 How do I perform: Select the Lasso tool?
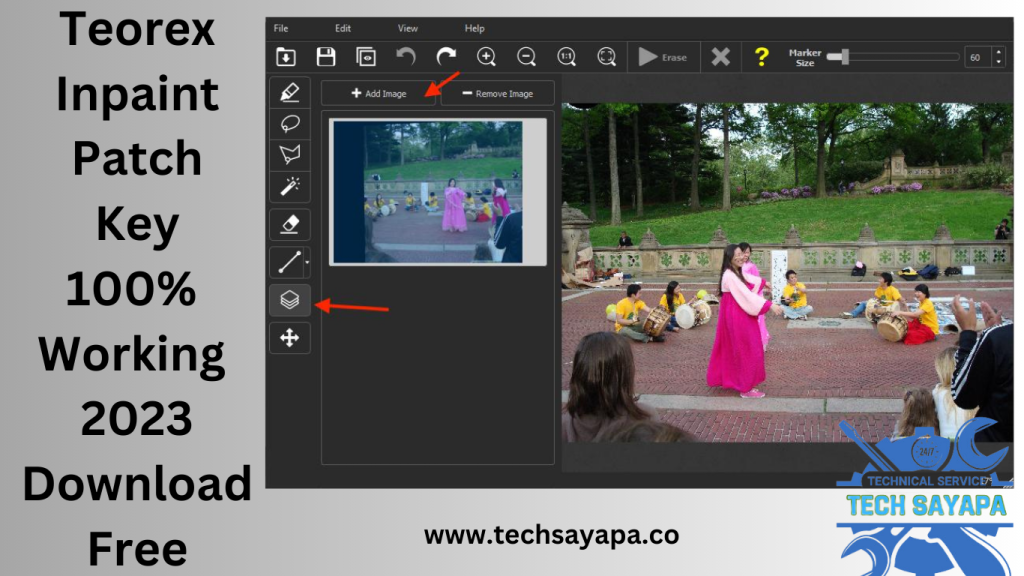tap(290, 123)
